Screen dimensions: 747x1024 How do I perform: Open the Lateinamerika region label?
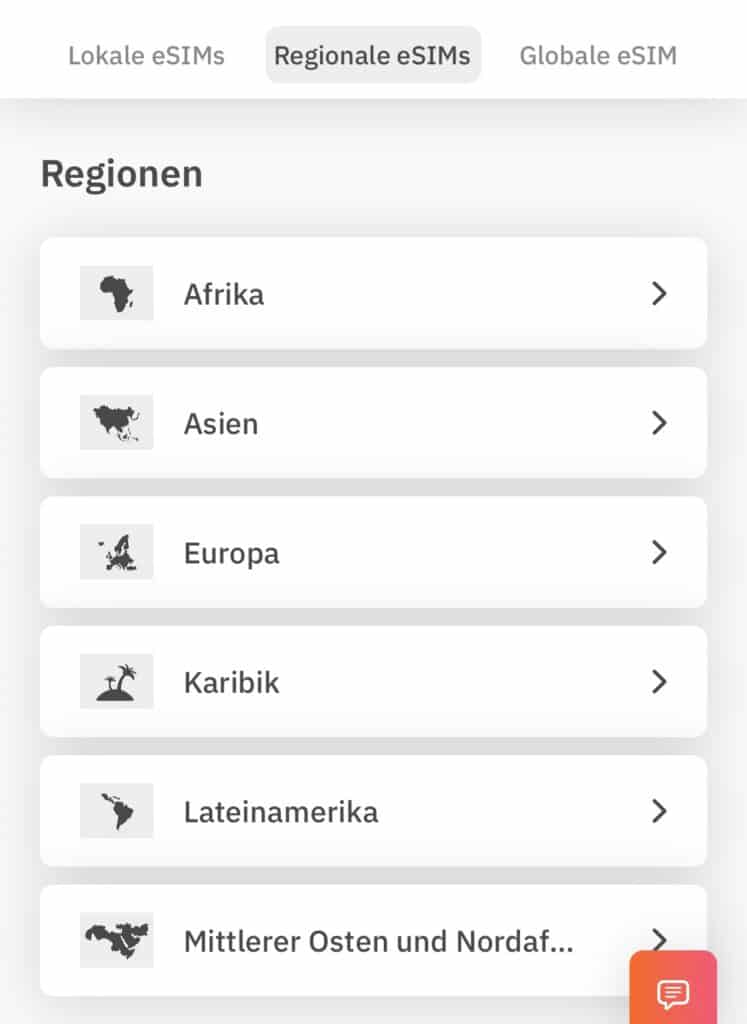281,812
